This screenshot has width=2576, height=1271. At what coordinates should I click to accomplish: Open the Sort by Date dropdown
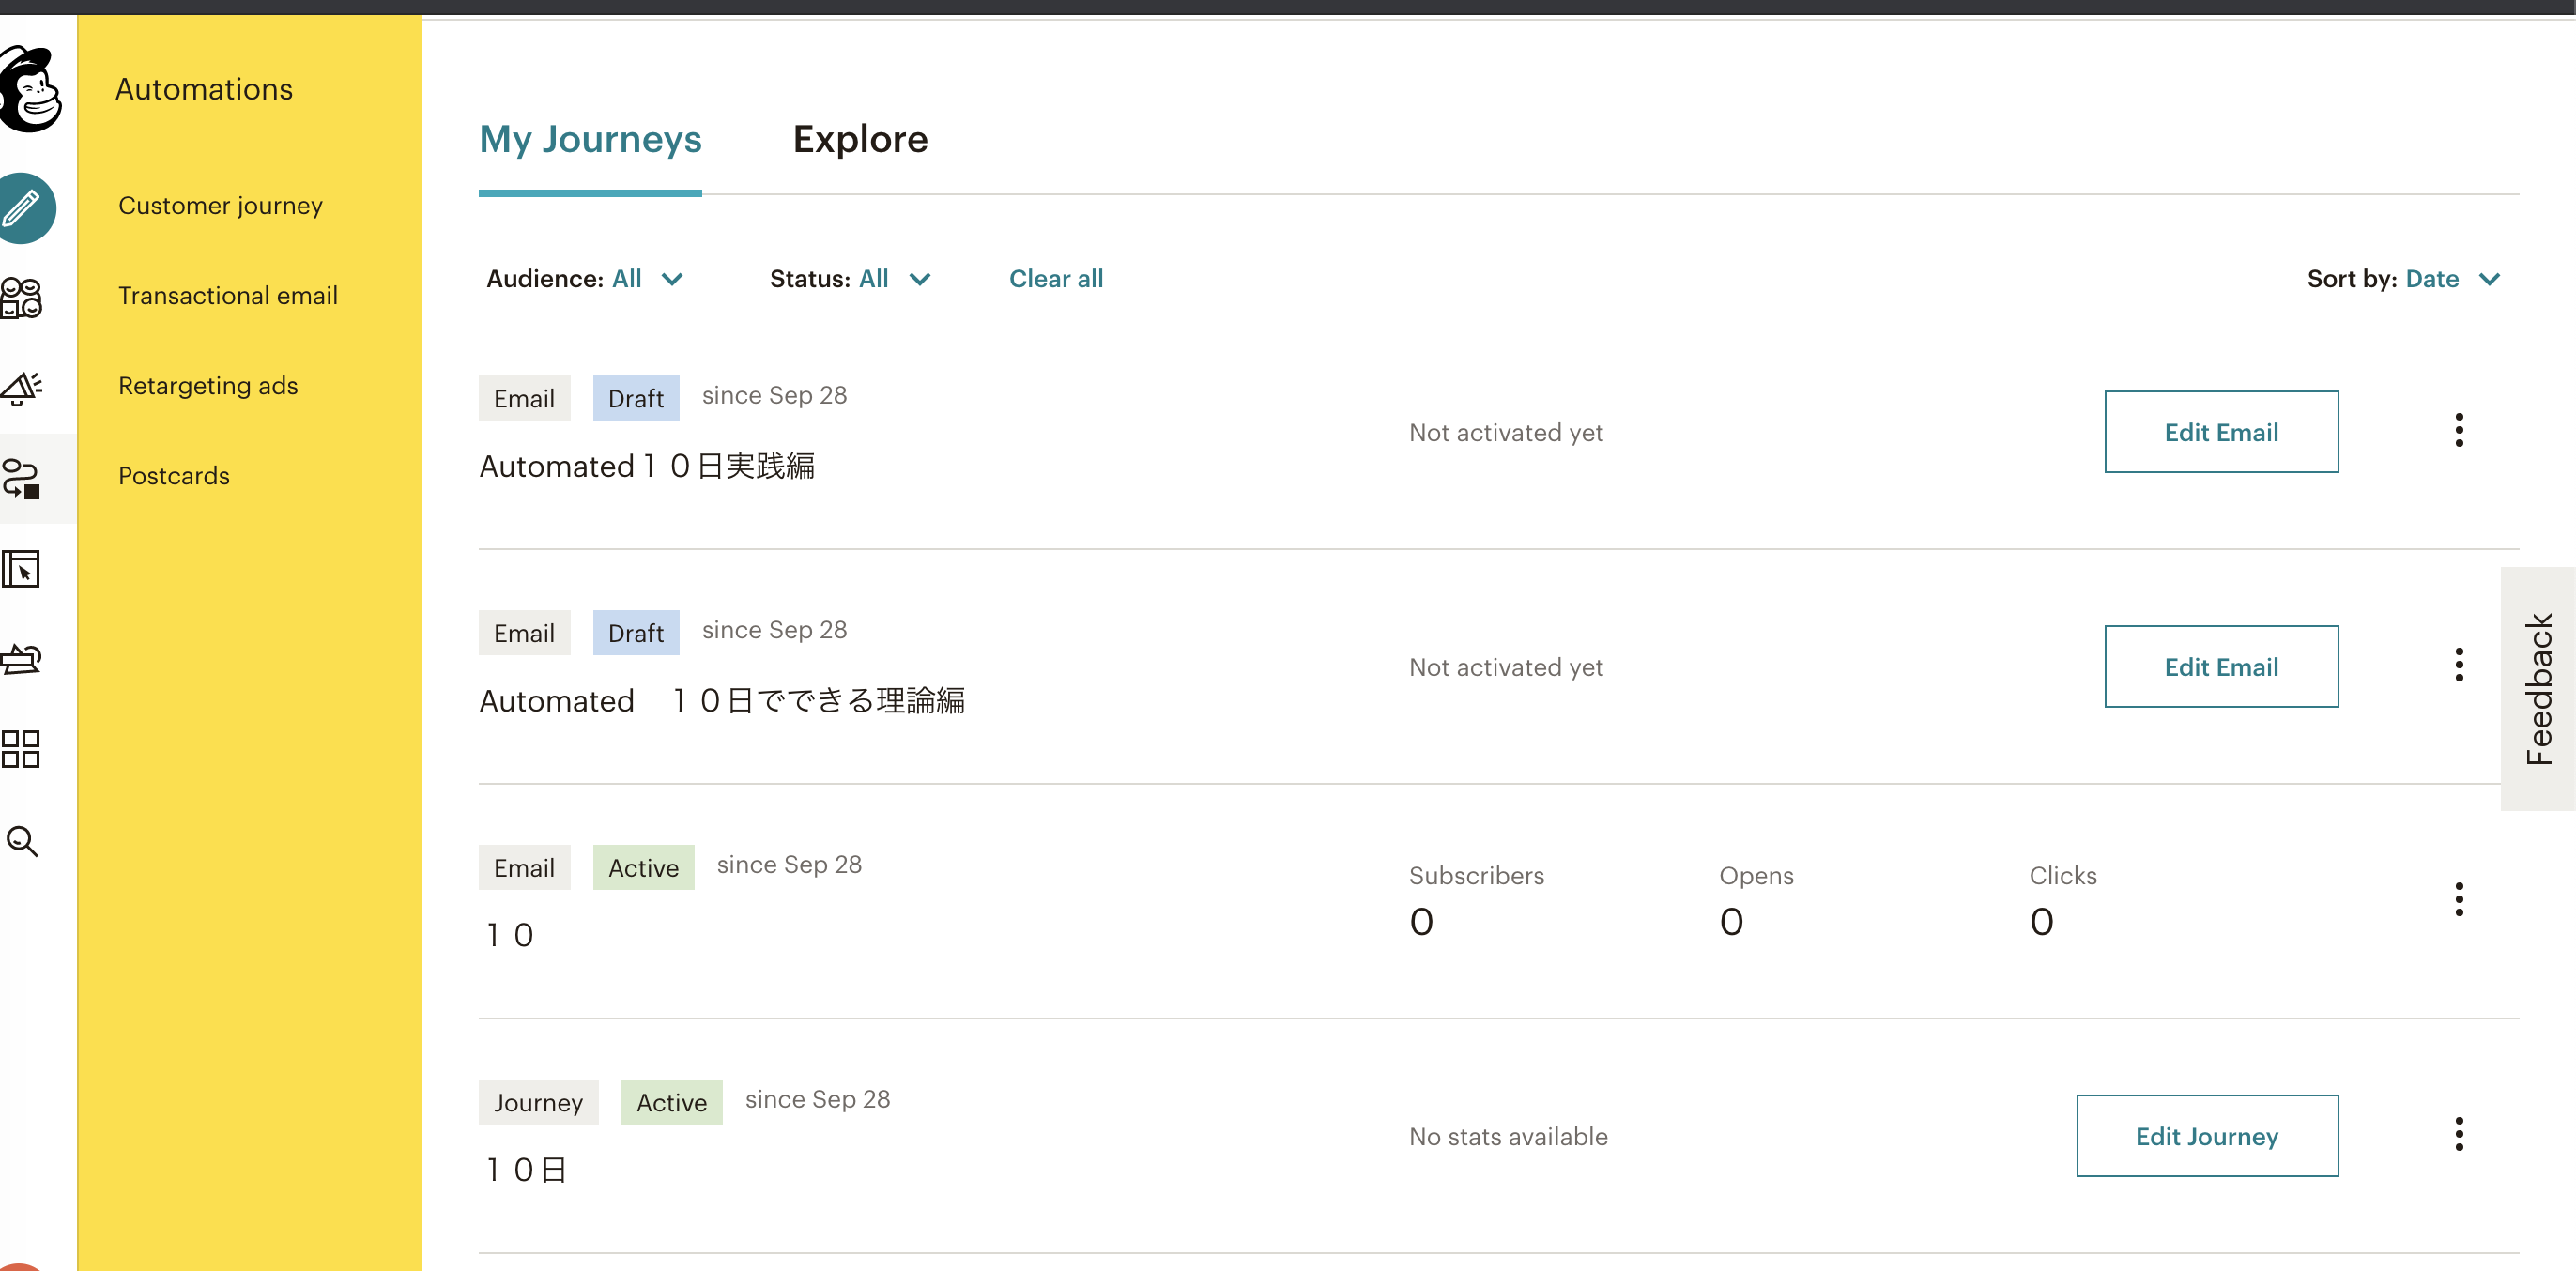point(2404,279)
